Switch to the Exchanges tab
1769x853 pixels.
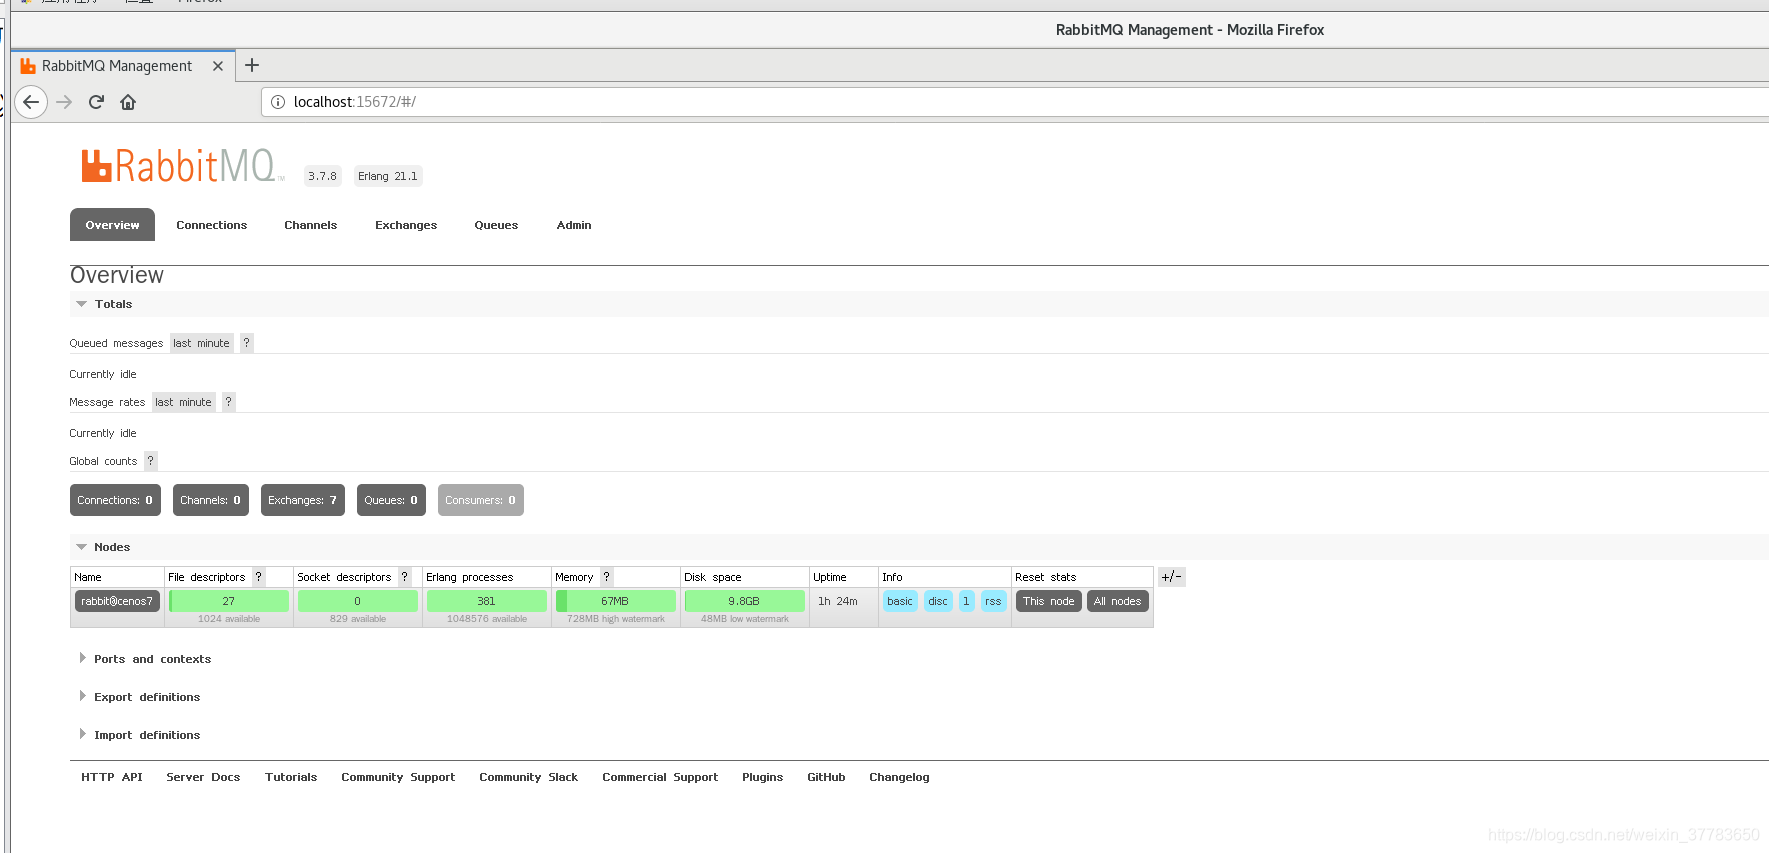[x=406, y=225]
